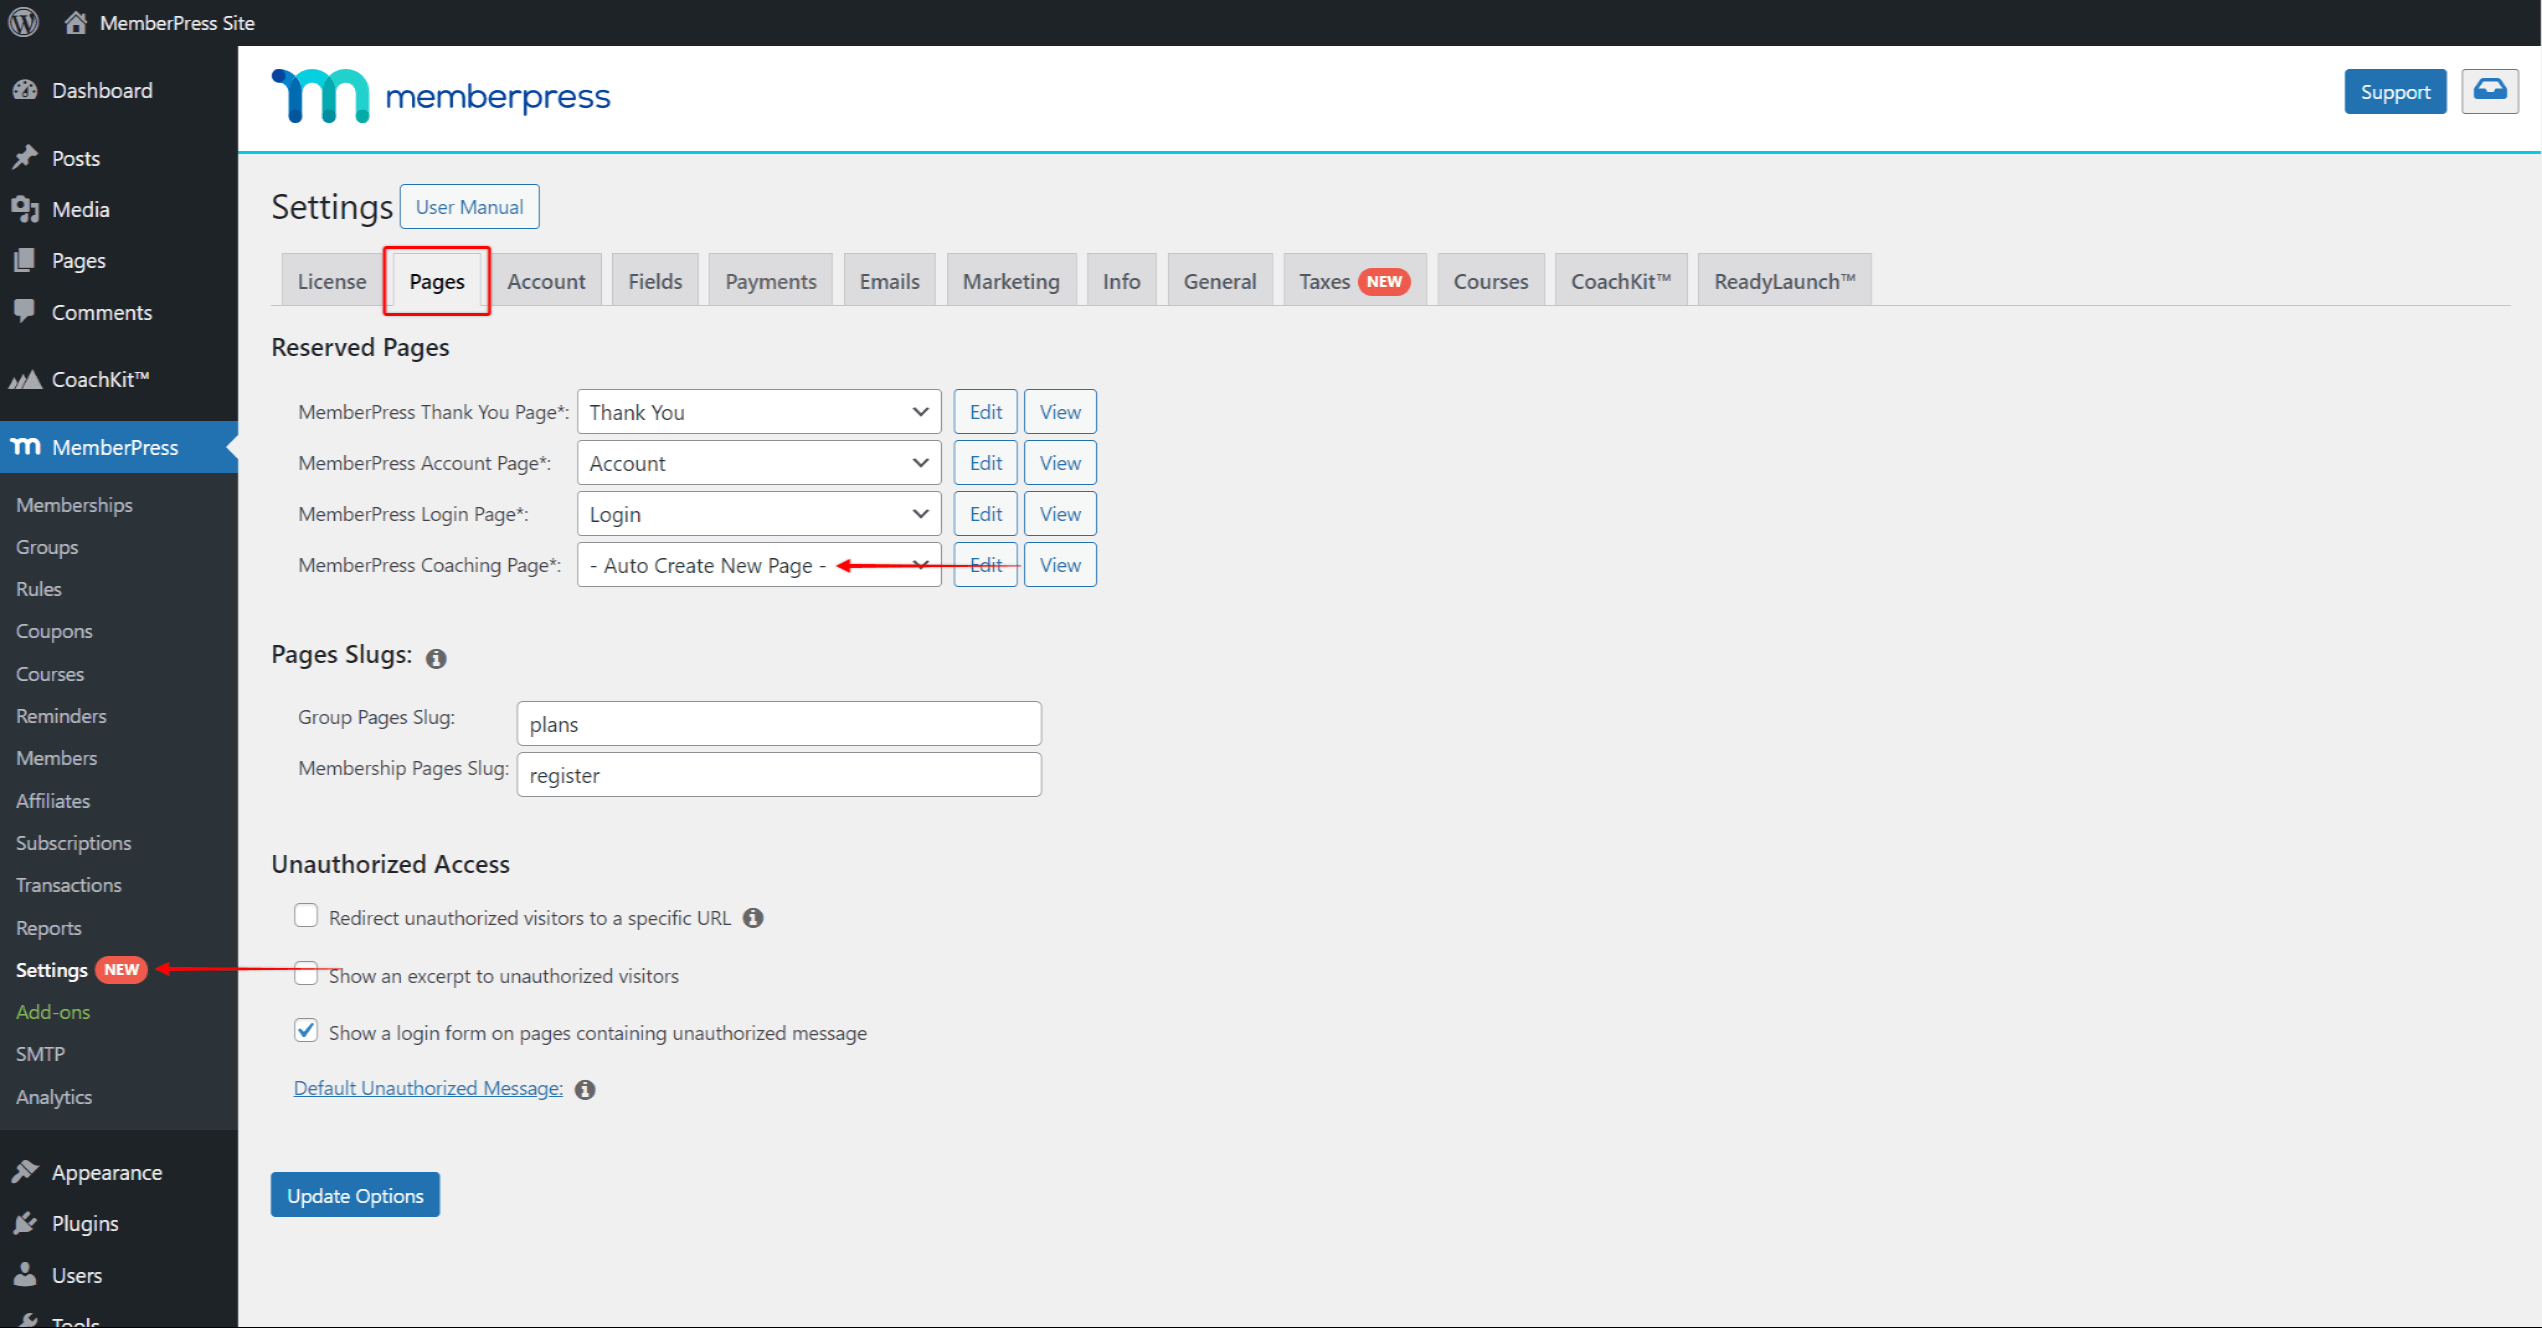Disable Show login form on unauthorized pages
The width and height of the screenshot is (2542, 1328).
306,1032
